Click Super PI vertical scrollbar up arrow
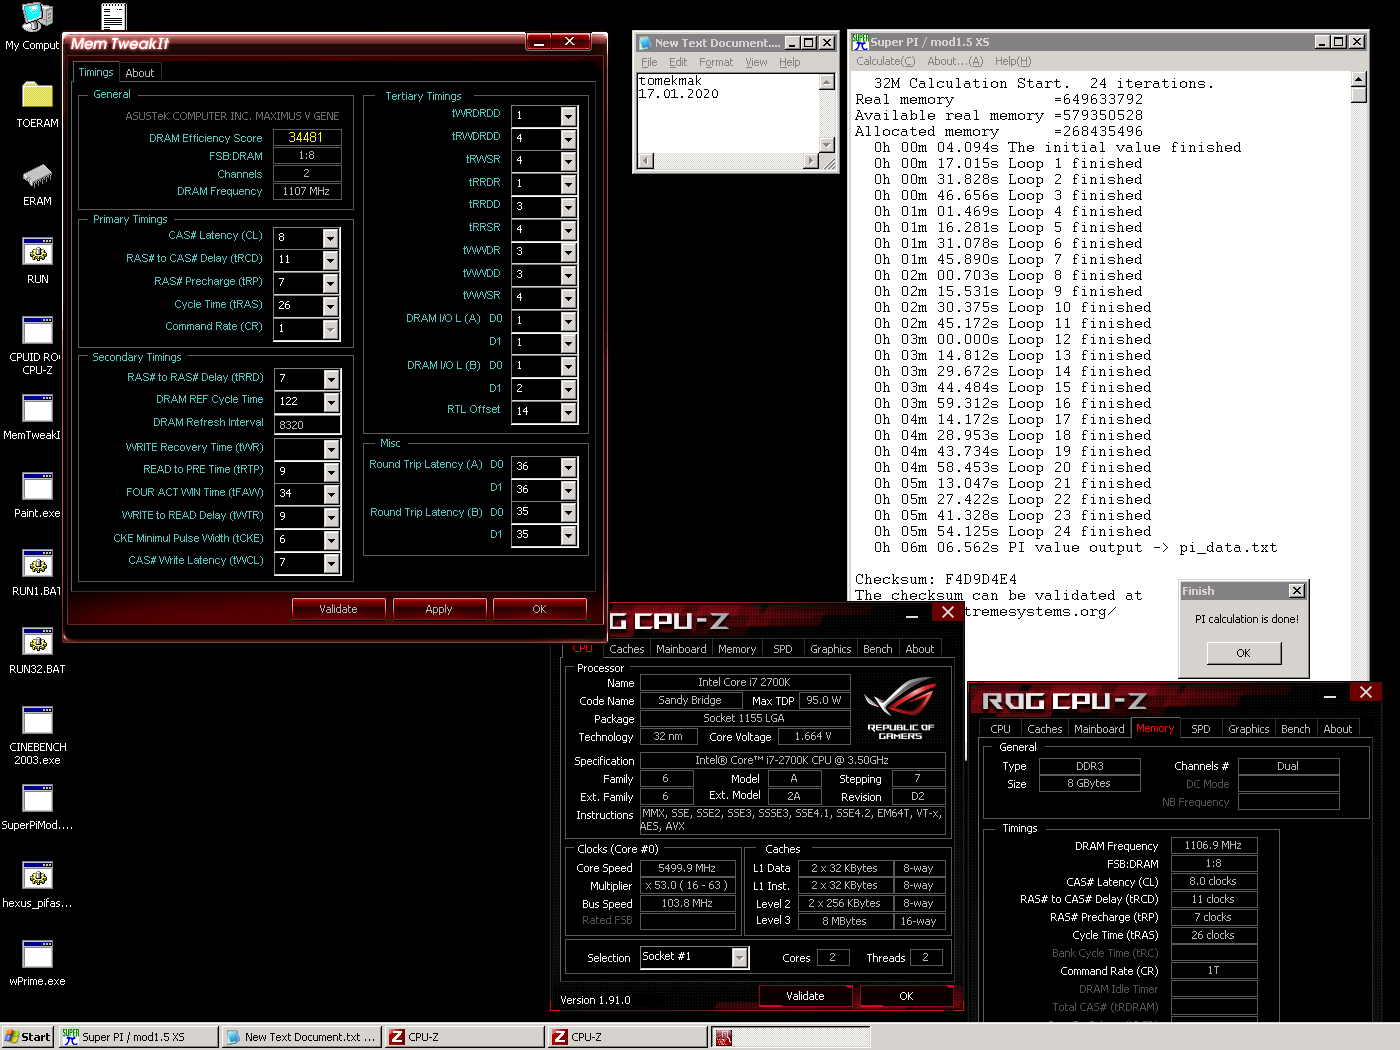This screenshot has width=1400, height=1050. [1358, 79]
